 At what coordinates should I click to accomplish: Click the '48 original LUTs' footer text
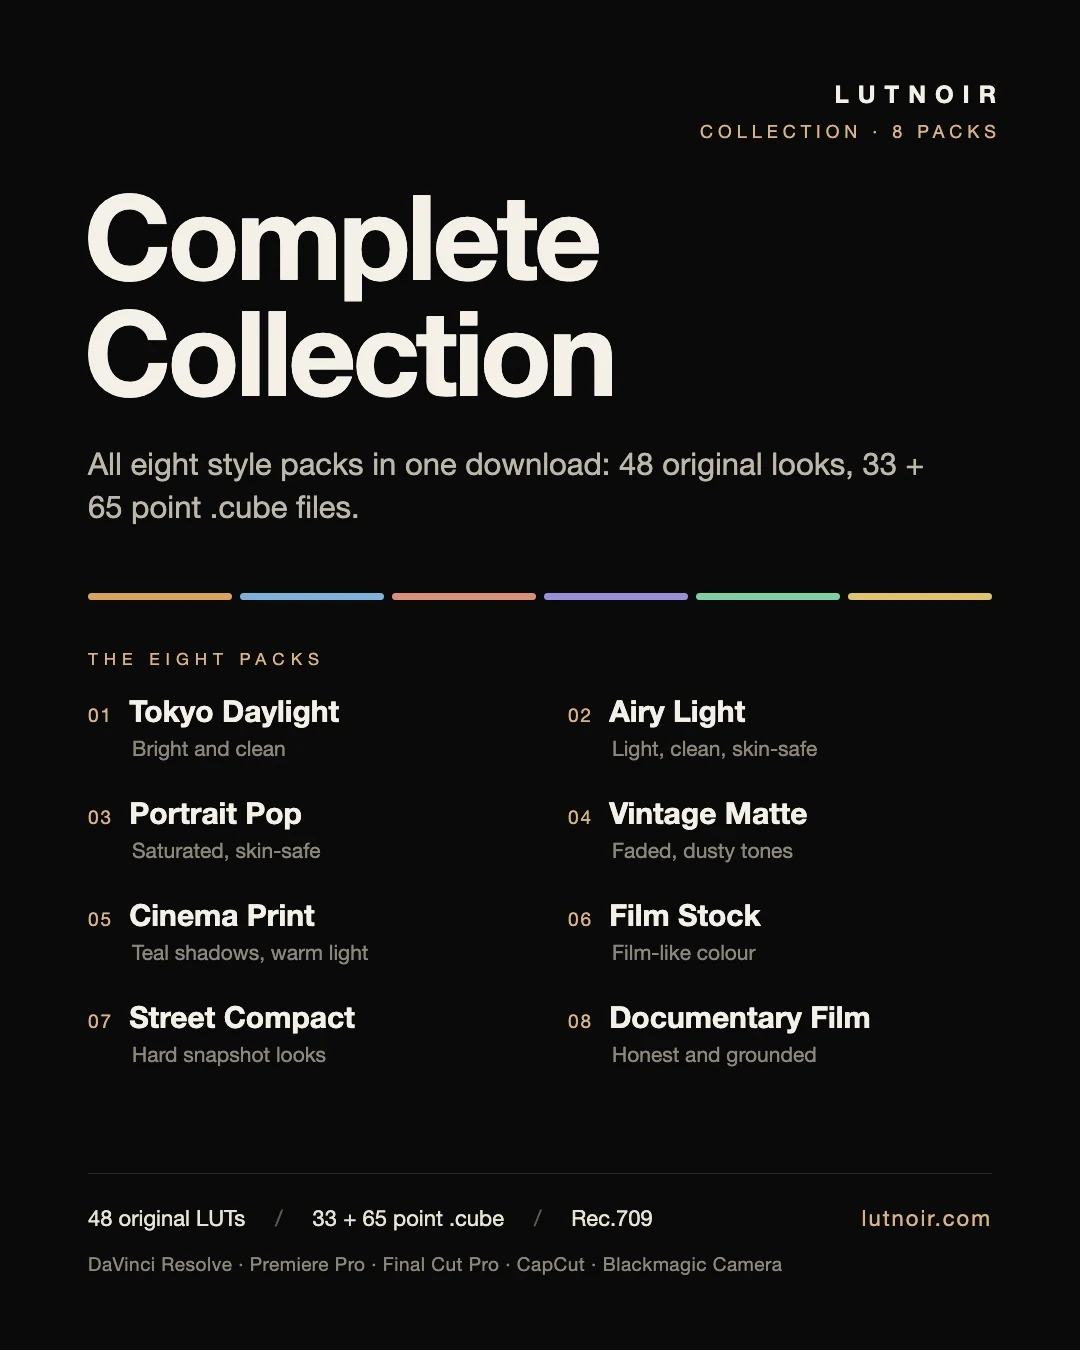tap(166, 1219)
